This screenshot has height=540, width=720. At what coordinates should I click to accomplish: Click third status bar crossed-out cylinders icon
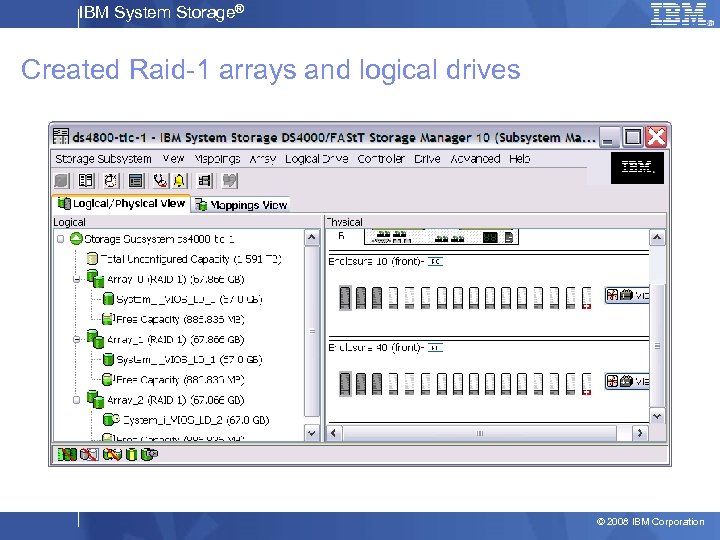coord(112,455)
